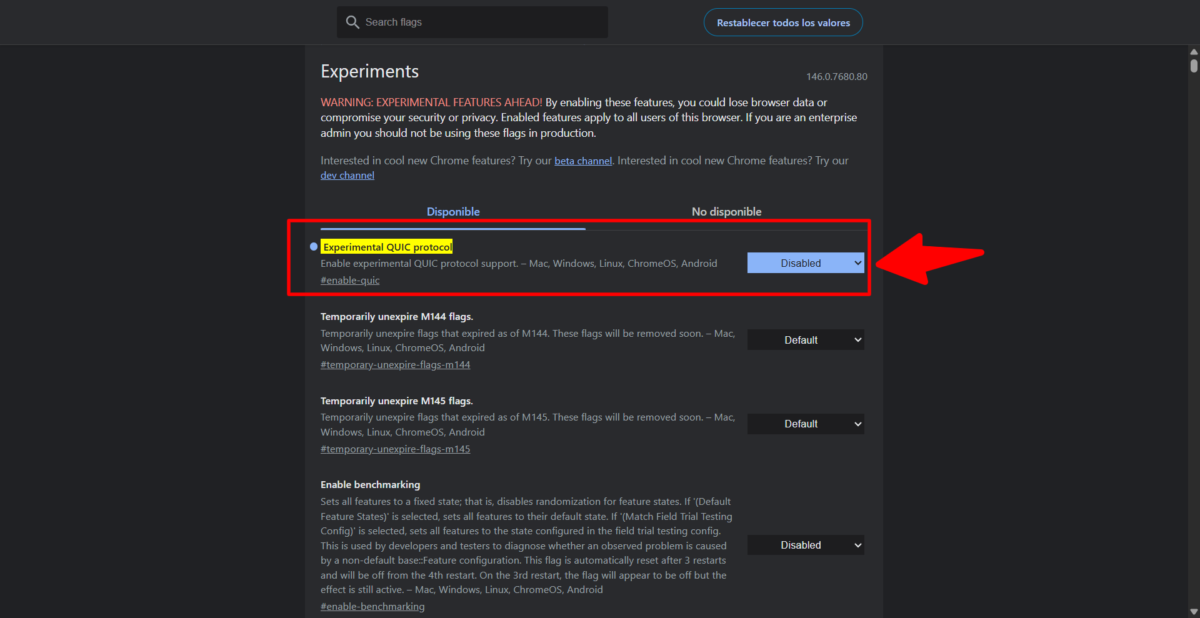Open the Experimental QUIC protocol dropdown
1200x618 pixels.
(805, 263)
